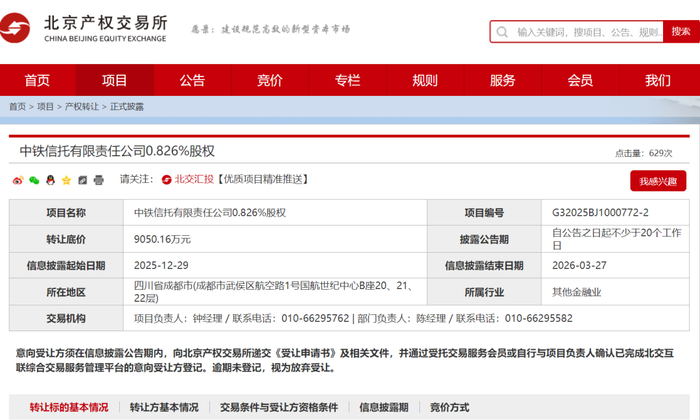Click the 所在地区 address value
700x420 pixels.
pos(275,292)
